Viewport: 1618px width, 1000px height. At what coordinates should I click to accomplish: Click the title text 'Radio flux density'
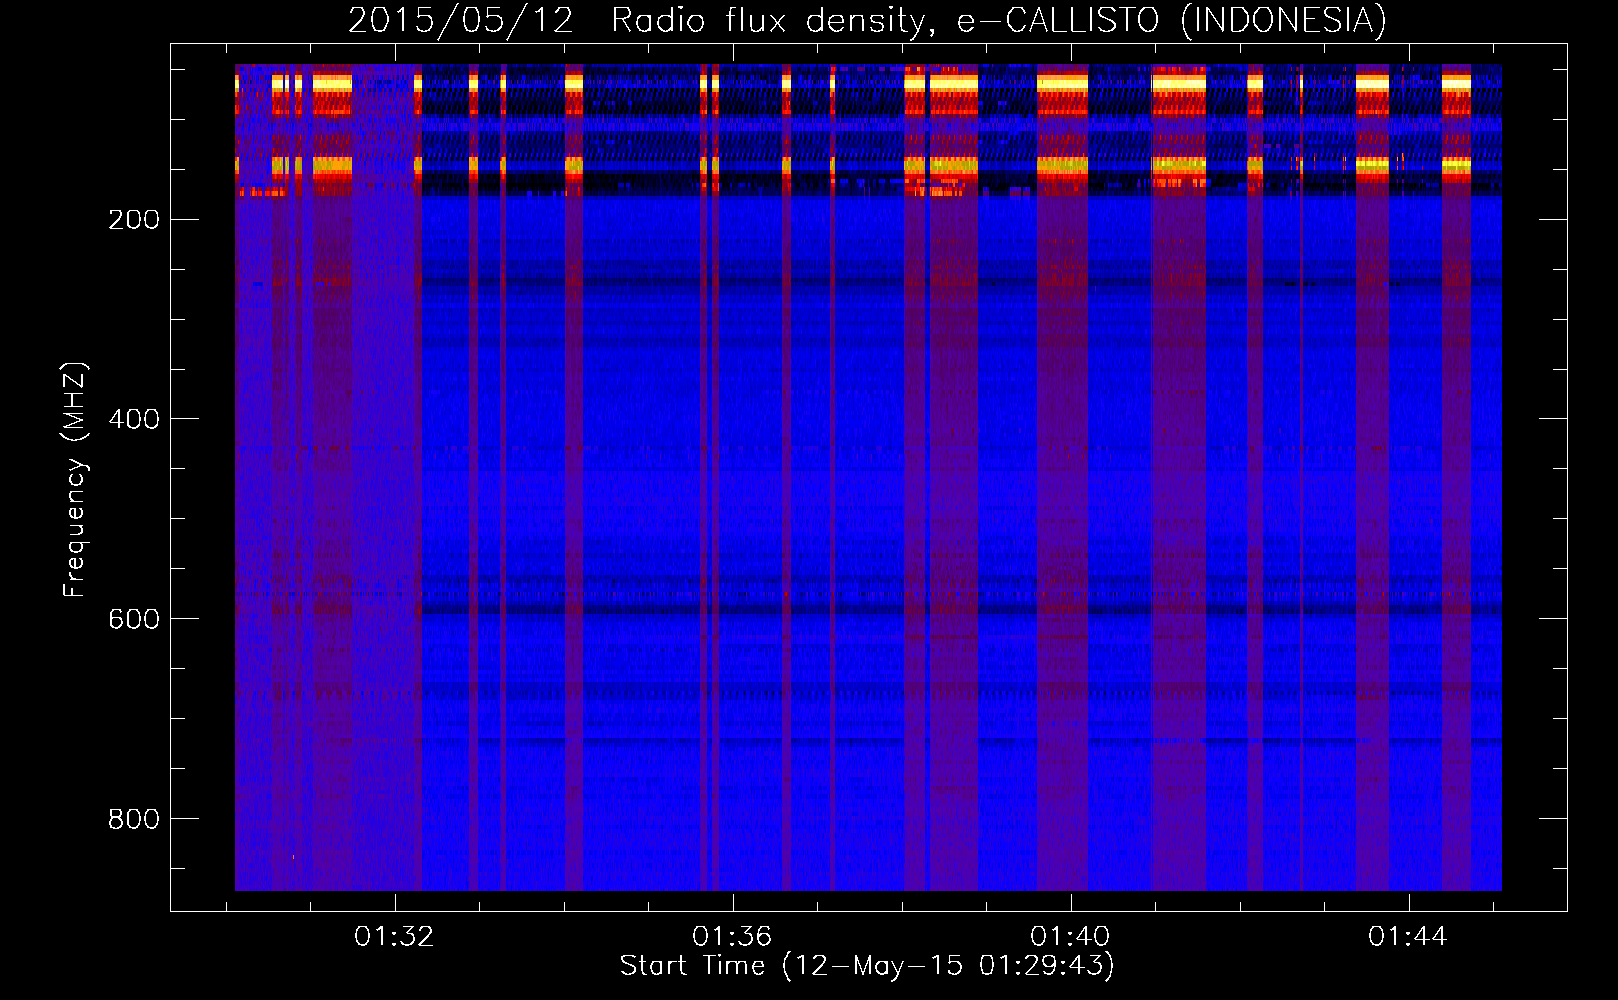tap(774, 20)
